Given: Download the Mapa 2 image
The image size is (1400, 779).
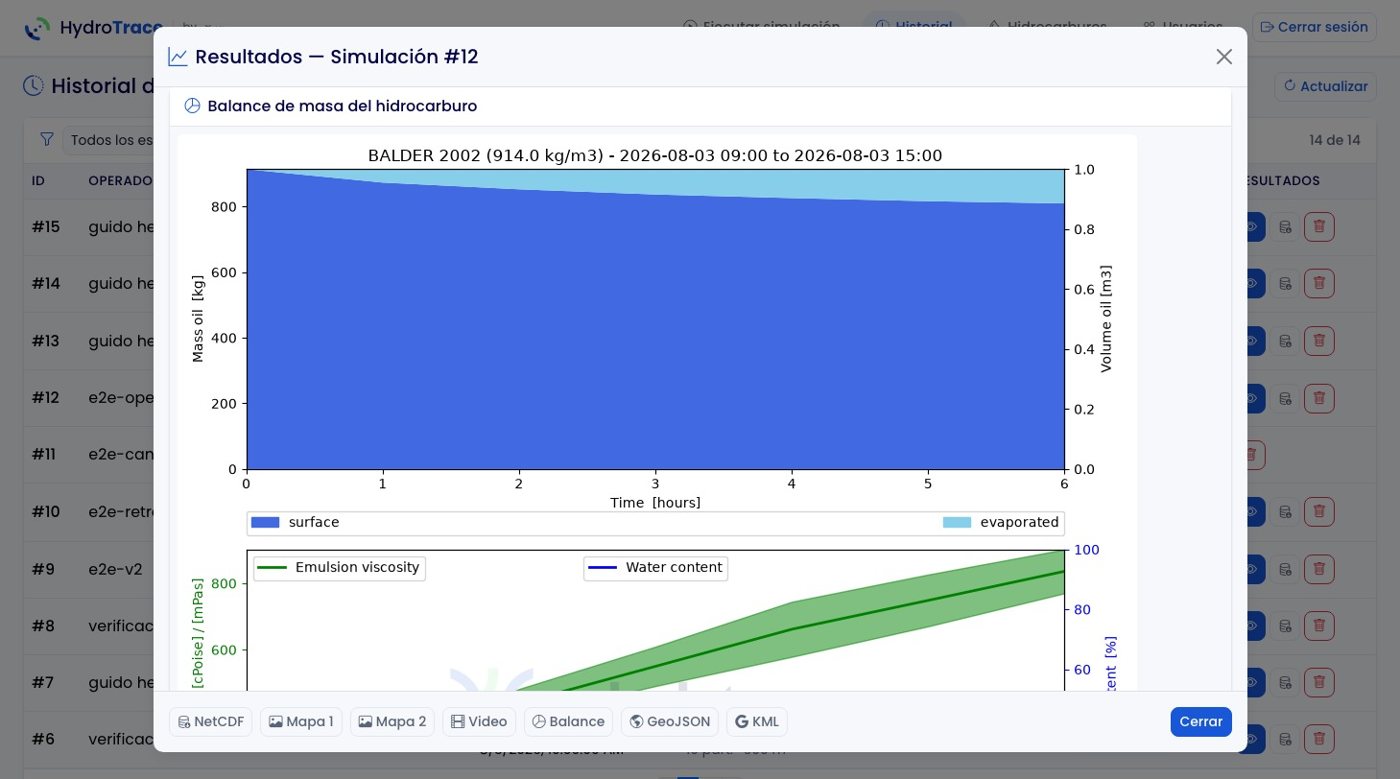Looking at the screenshot, I should click(x=392, y=722).
